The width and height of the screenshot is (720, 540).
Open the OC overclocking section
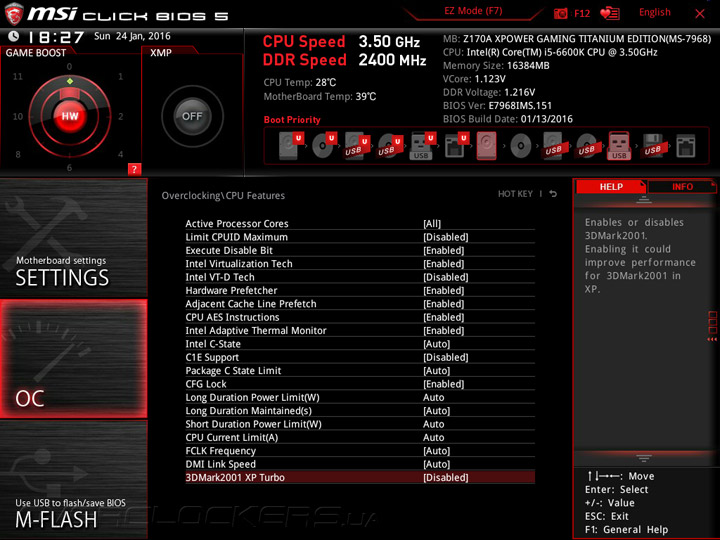(x=73, y=359)
